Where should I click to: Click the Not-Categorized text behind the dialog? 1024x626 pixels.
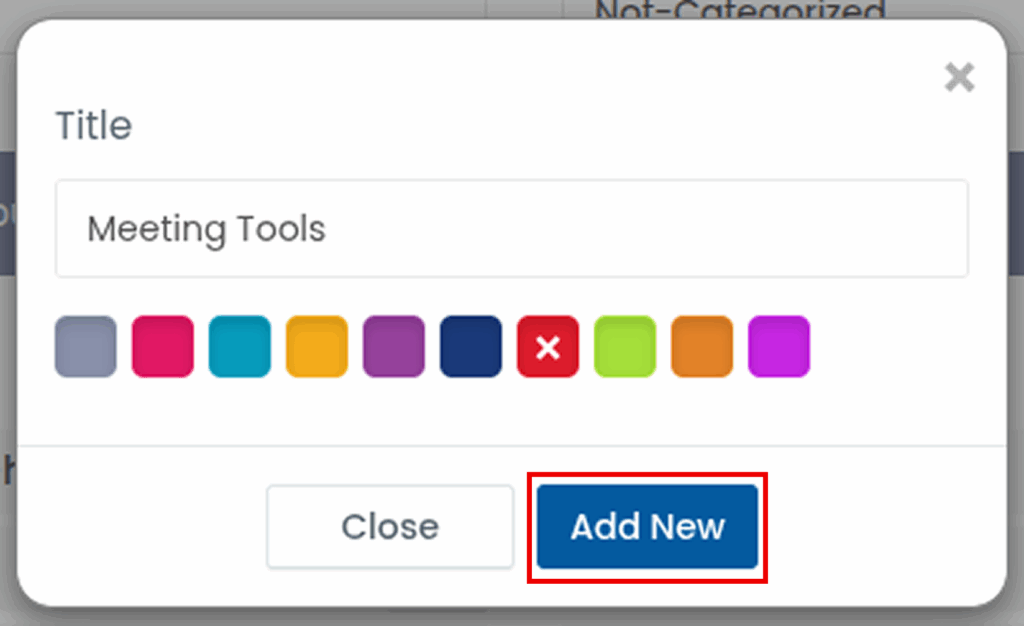point(740,10)
